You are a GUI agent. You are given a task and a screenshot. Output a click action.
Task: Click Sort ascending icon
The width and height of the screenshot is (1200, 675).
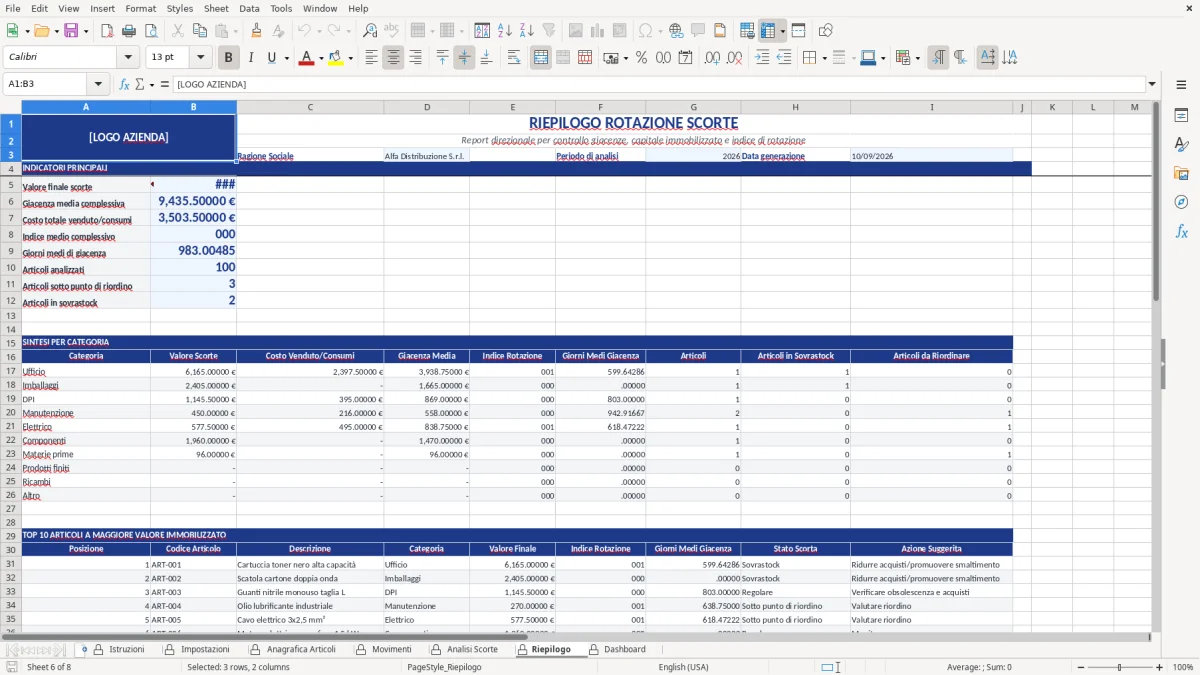pyautogui.click(x=504, y=31)
